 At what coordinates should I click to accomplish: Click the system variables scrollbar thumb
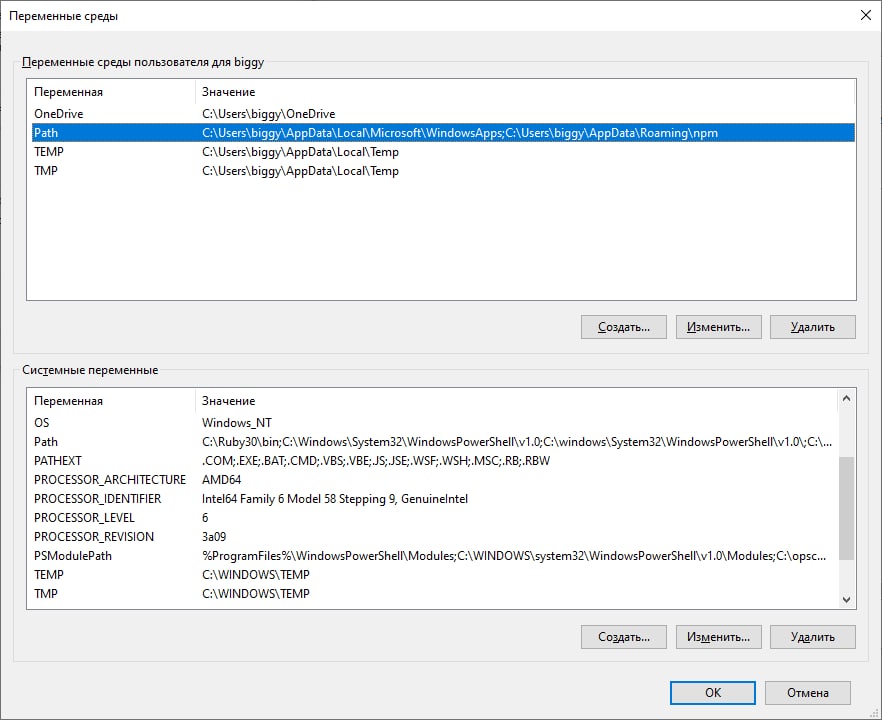[x=847, y=508]
